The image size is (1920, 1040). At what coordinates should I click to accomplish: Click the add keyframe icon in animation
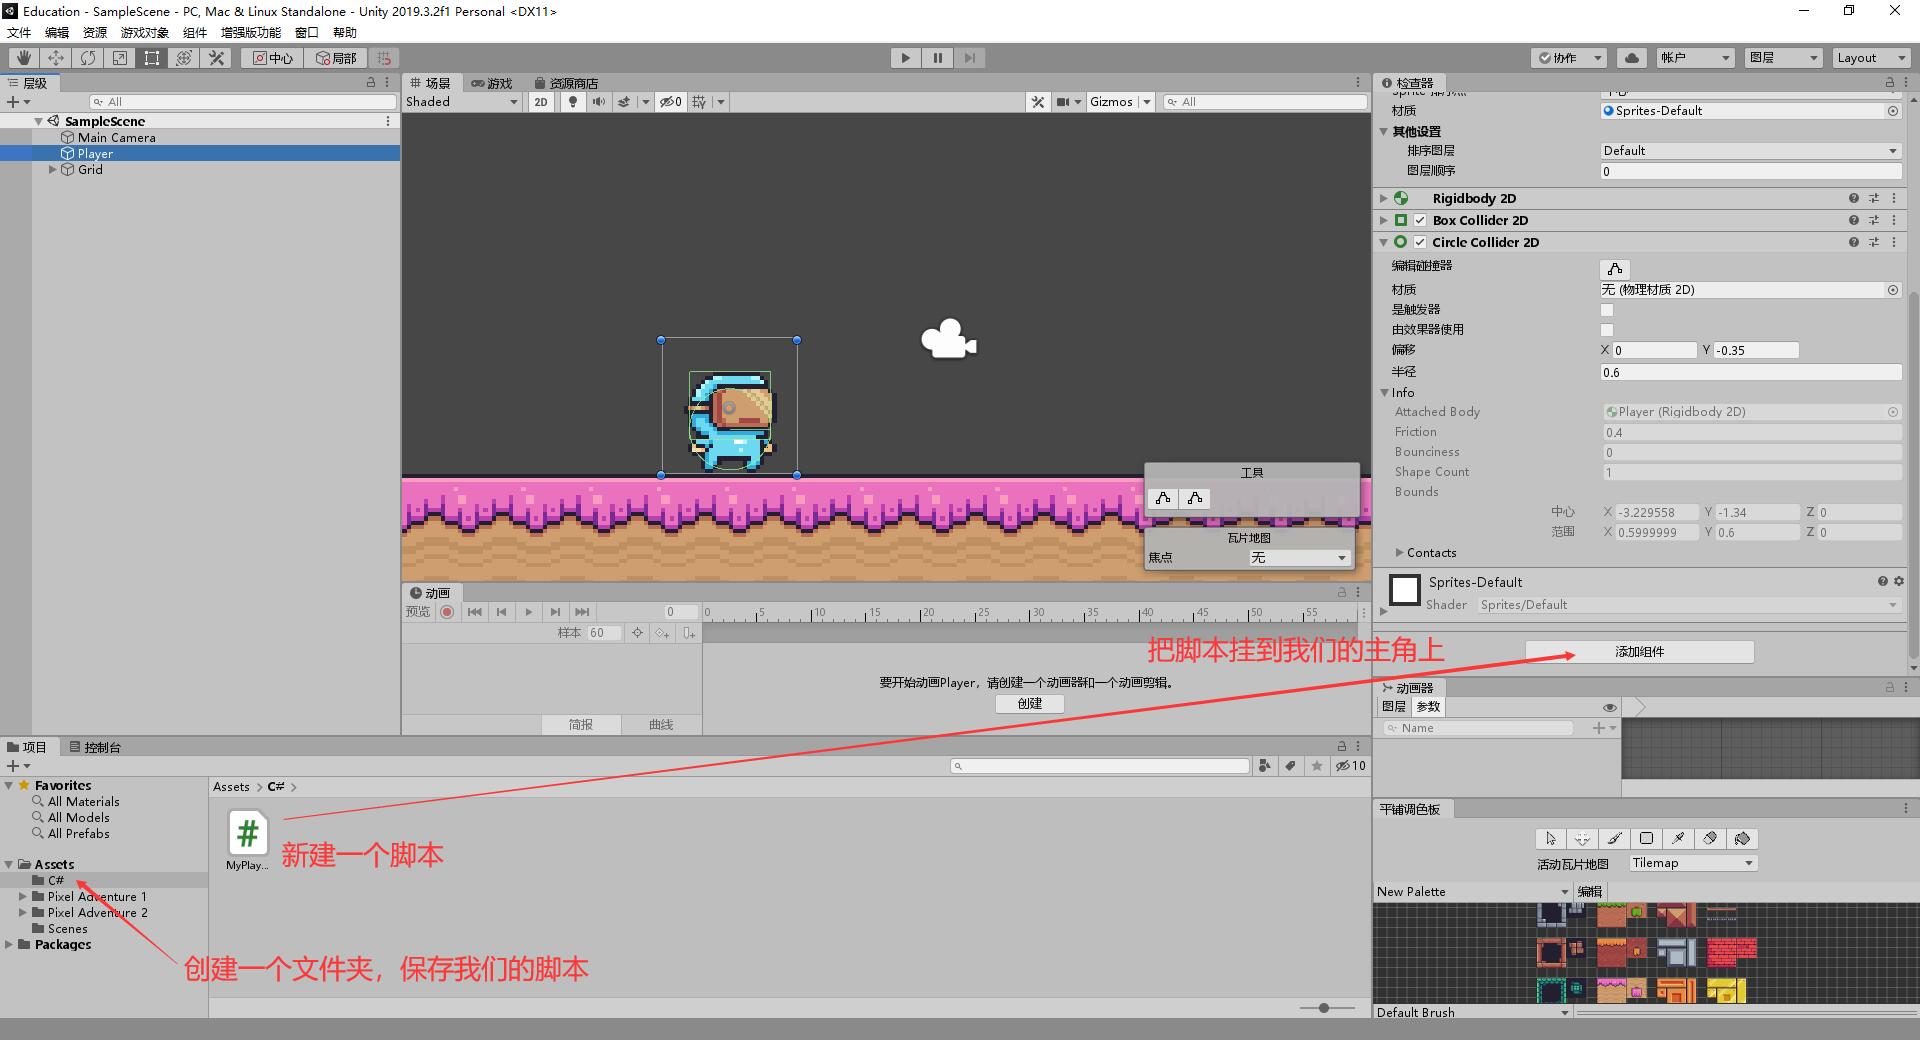pos(662,633)
